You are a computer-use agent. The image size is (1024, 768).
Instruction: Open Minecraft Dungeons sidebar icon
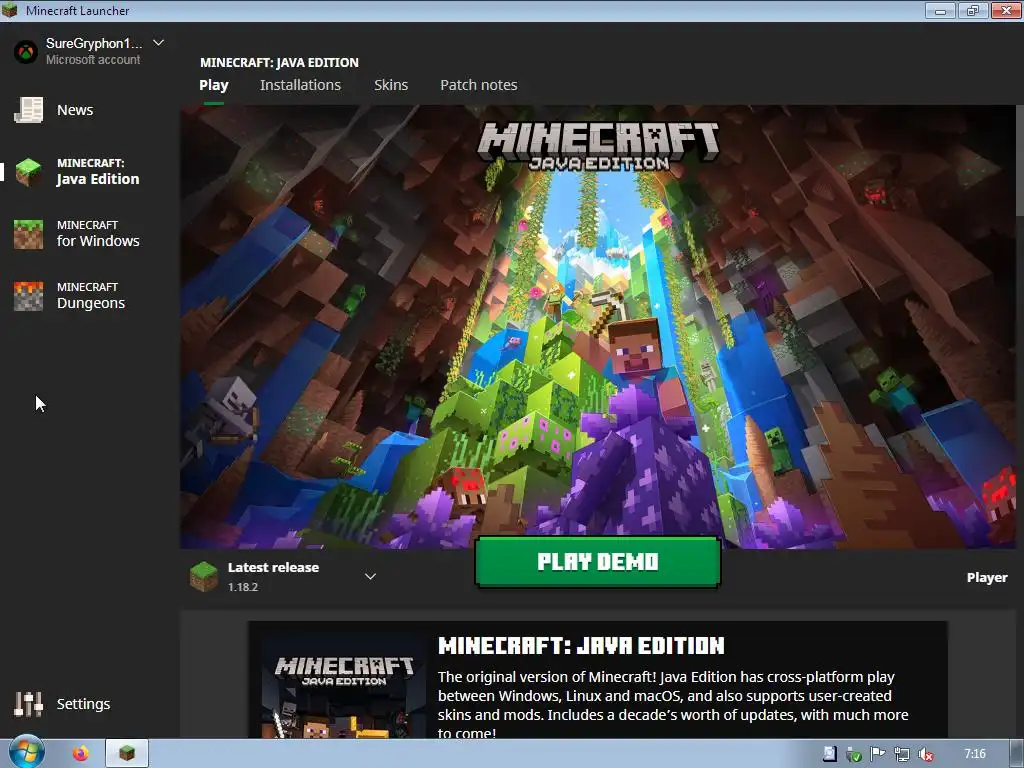[28, 296]
